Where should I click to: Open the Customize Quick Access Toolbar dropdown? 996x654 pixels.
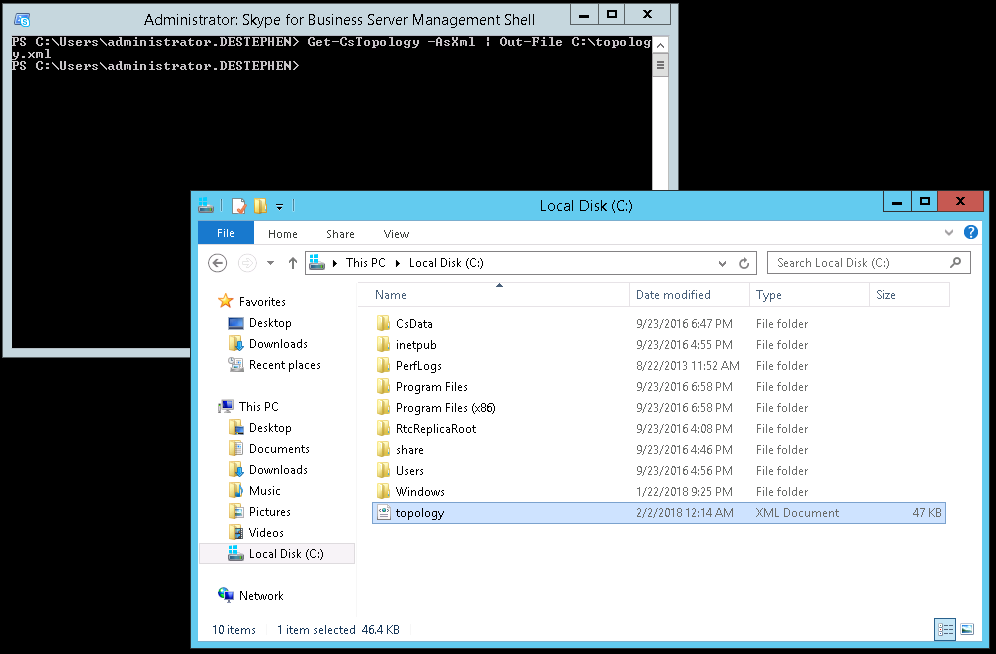pos(279,206)
